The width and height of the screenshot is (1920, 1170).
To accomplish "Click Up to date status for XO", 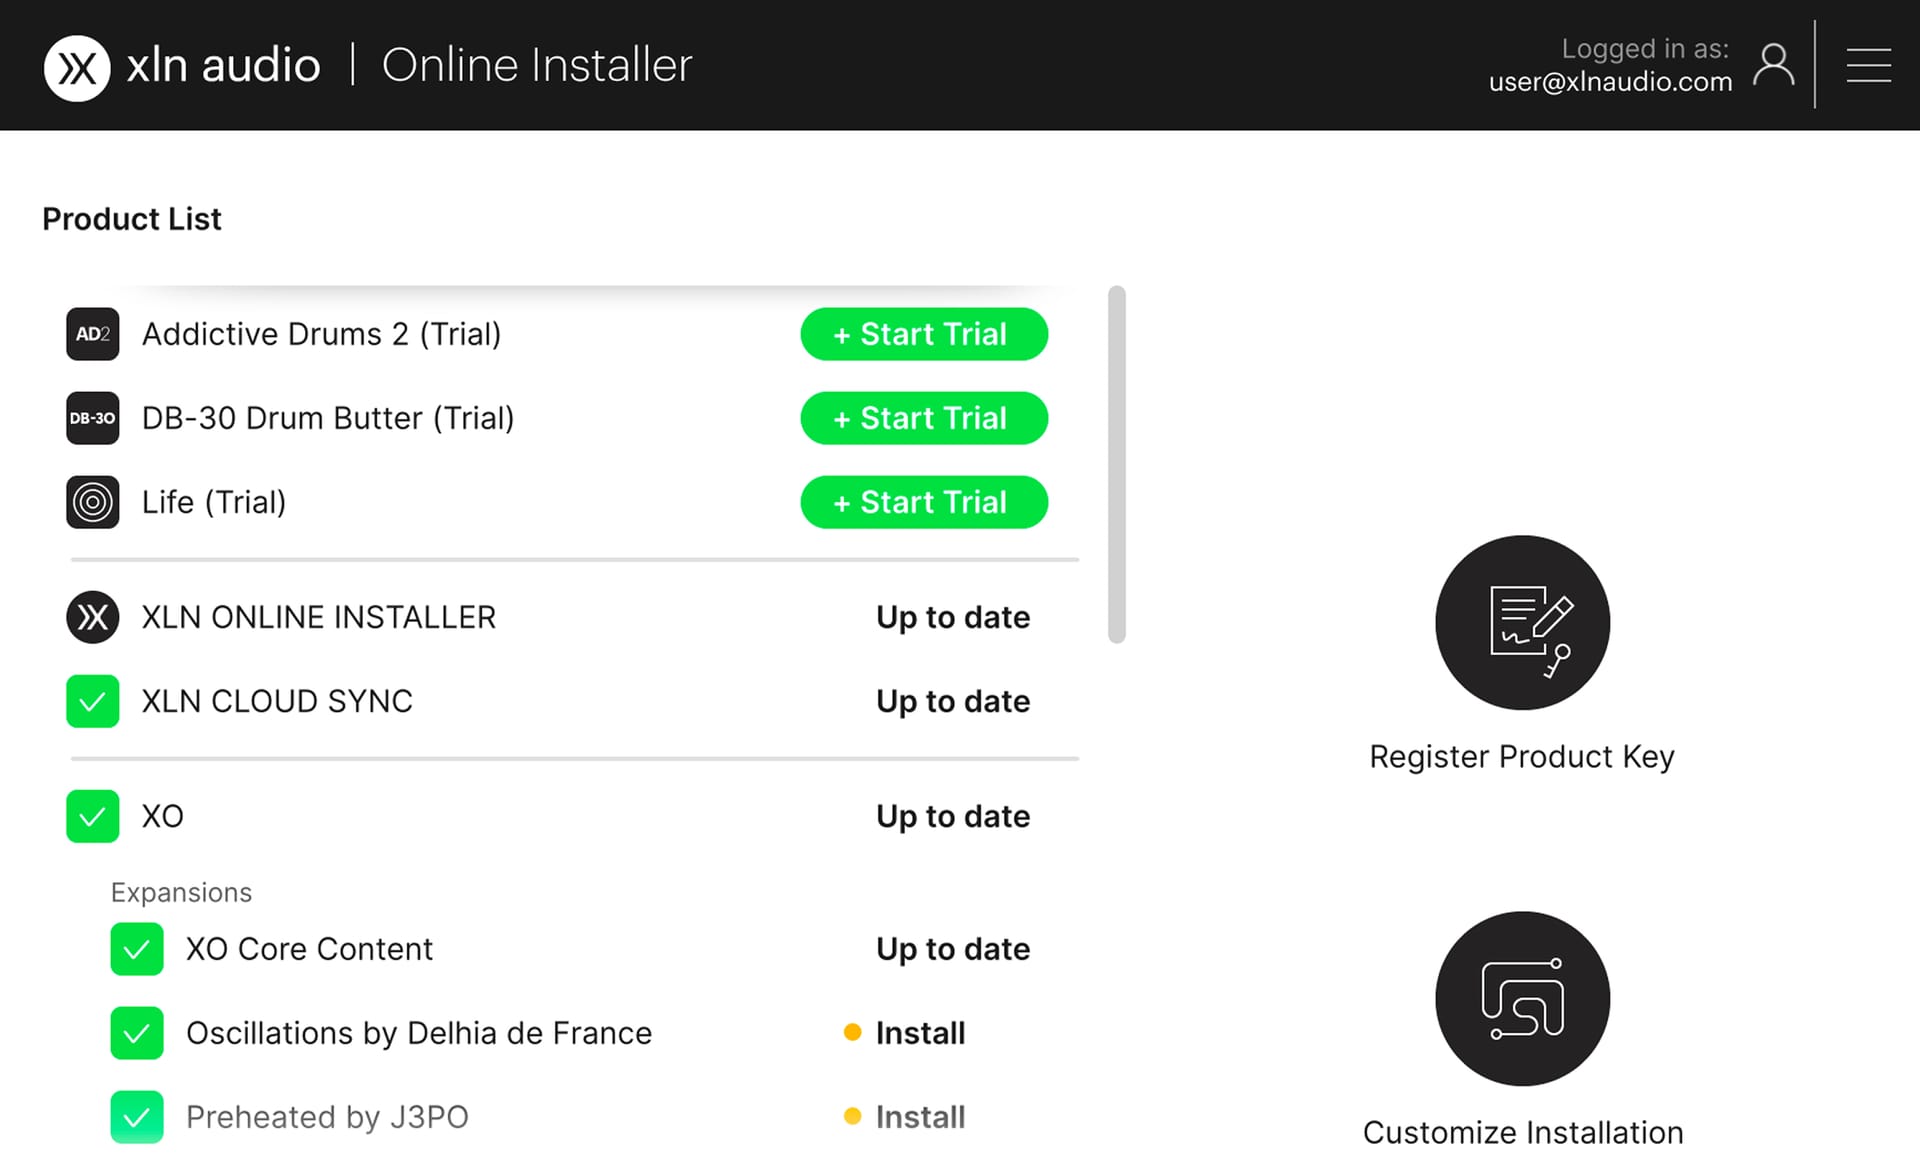I will tap(953, 816).
